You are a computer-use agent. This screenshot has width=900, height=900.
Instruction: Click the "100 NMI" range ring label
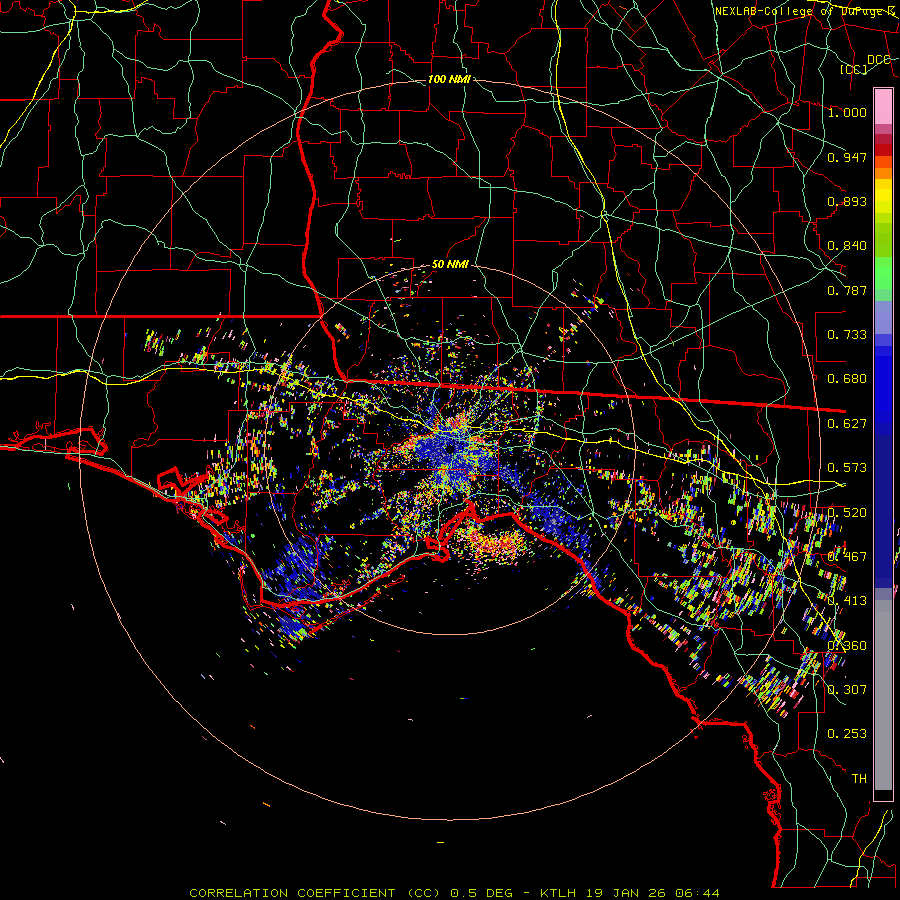click(449, 79)
